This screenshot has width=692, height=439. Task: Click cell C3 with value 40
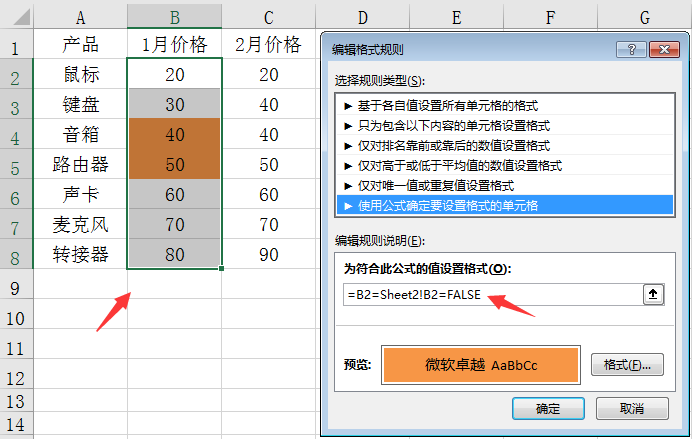coord(268,104)
